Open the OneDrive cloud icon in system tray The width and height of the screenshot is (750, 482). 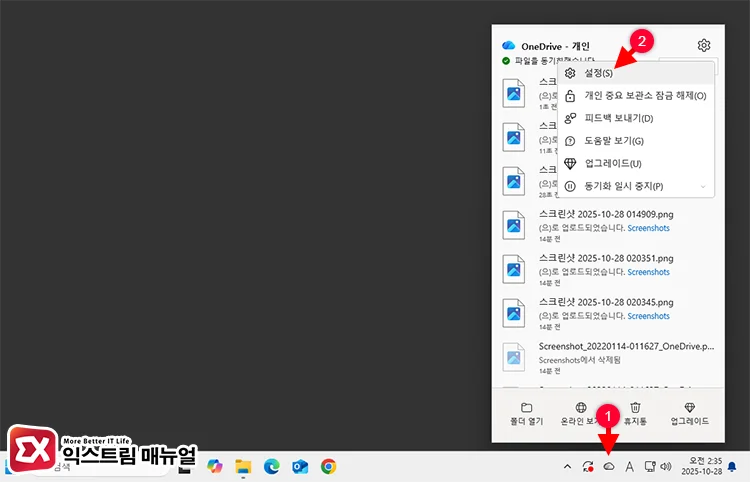coord(608,467)
